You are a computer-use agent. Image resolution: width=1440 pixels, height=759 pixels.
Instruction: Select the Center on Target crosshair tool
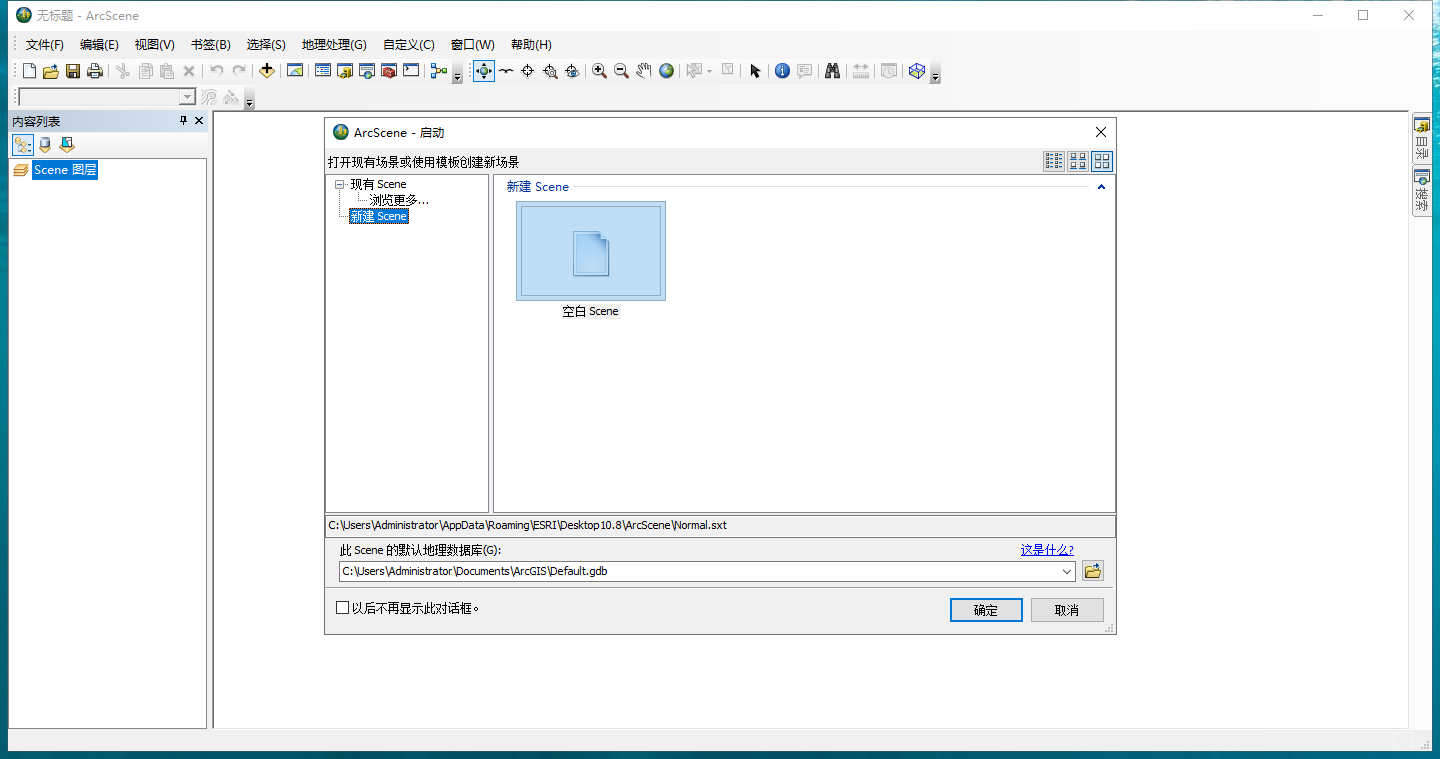pos(528,71)
